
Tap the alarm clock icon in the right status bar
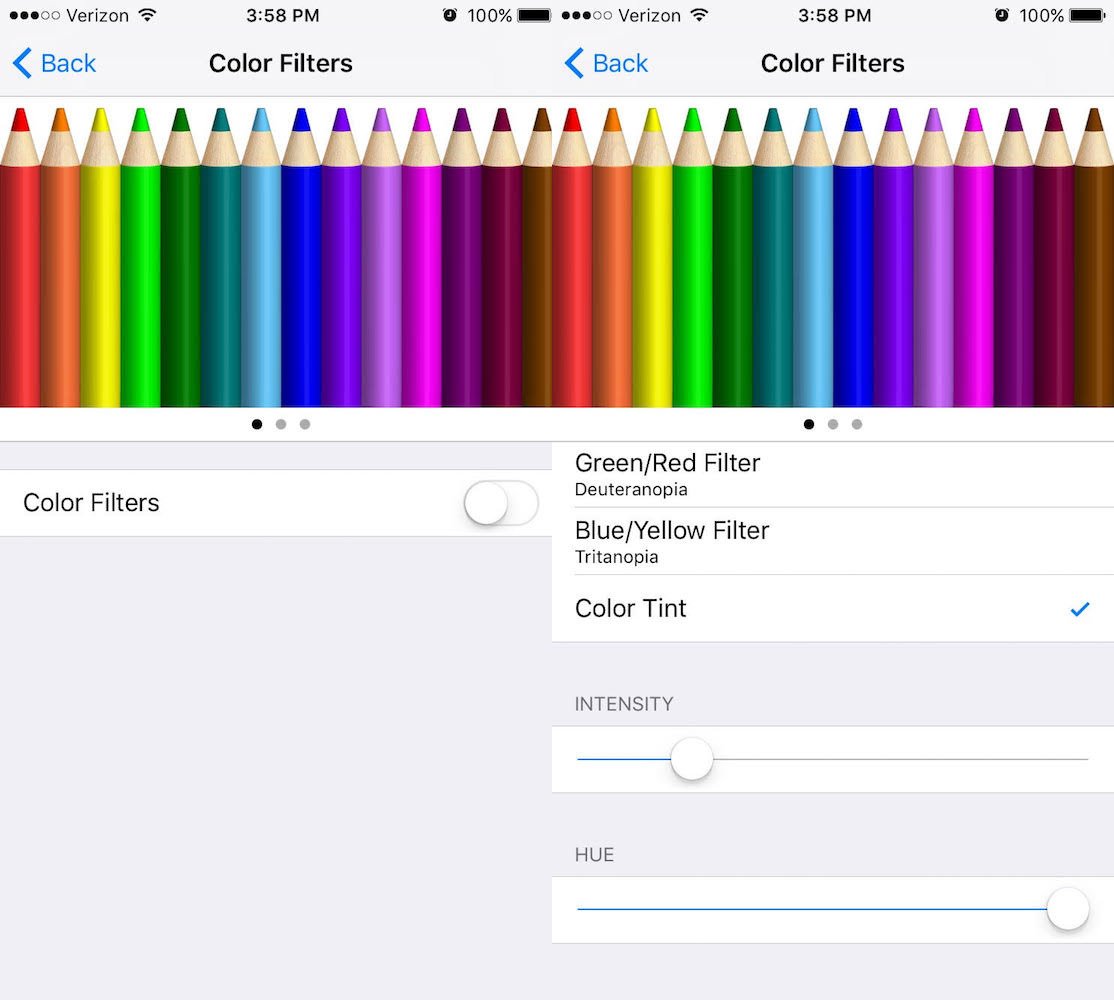pyautogui.click(x=1001, y=15)
